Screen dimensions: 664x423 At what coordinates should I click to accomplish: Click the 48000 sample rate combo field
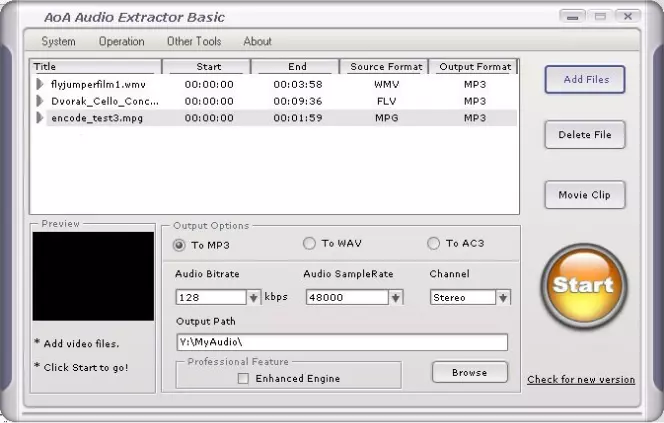tap(347, 298)
